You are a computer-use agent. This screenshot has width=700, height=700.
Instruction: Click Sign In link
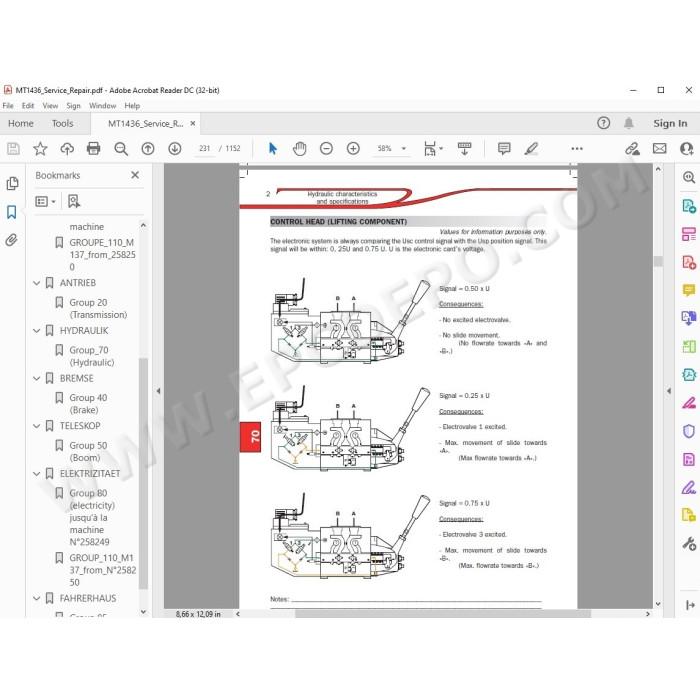(670, 123)
